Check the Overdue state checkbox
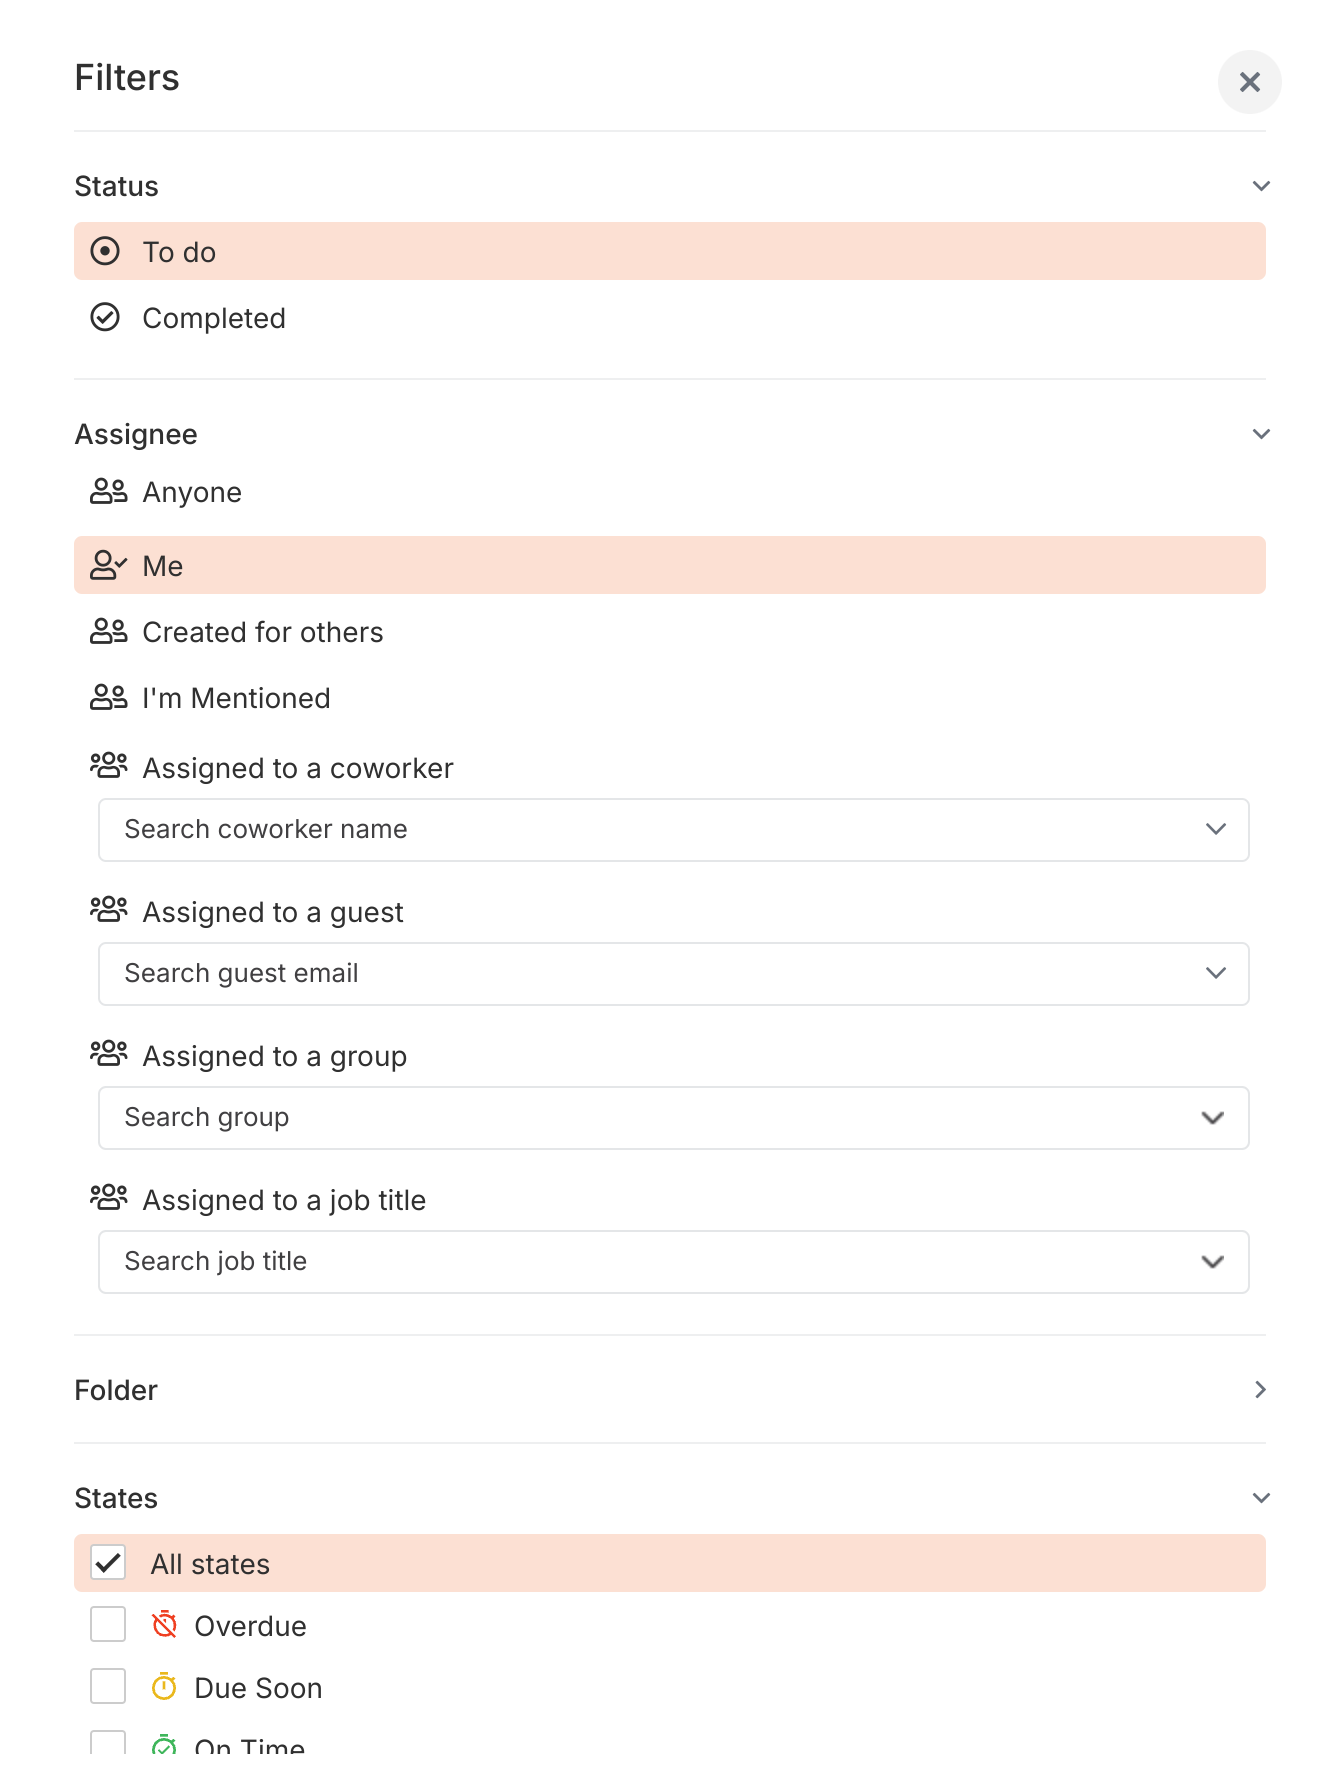1340x1780 pixels. point(107,1625)
